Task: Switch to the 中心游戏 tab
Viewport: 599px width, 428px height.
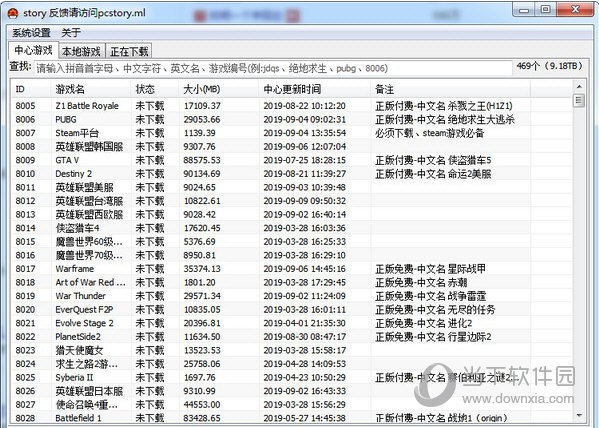Action: point(33,50)
